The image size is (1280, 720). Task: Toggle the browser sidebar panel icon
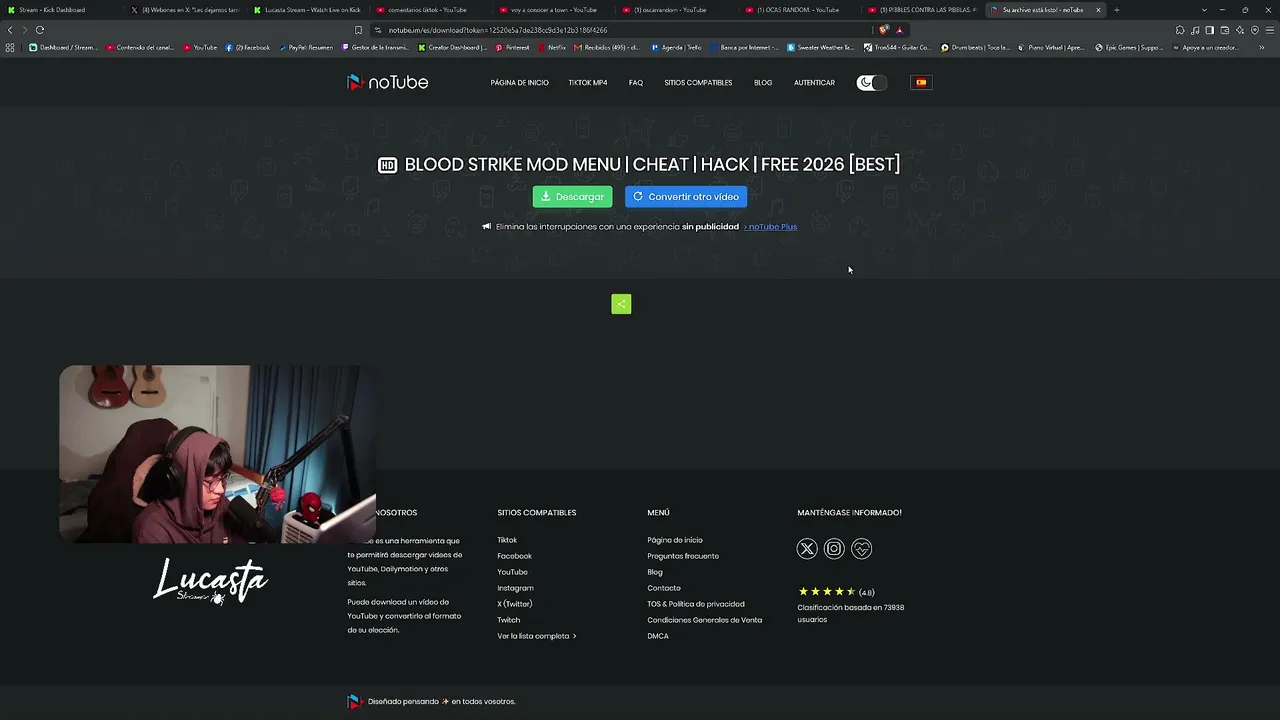1210,30
